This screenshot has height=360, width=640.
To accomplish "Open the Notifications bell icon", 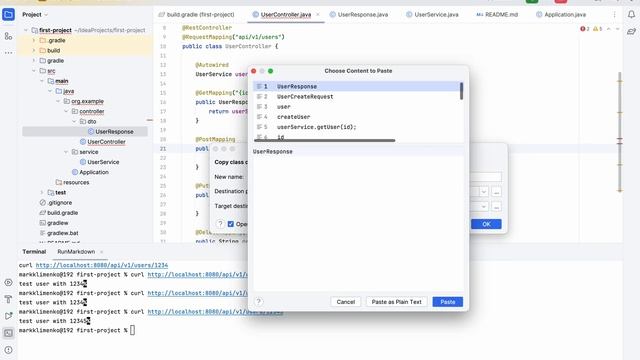I will pyautogui.click(x=631, y=15).
